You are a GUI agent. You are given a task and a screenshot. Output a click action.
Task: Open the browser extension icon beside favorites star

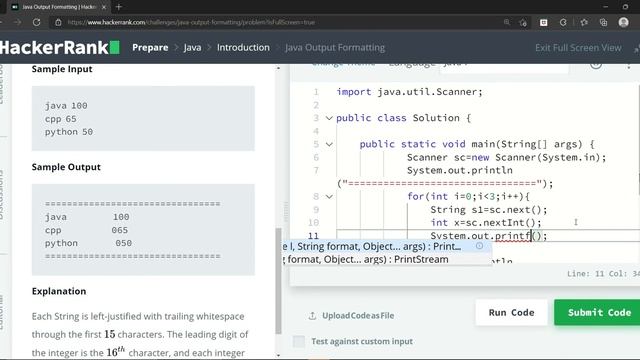(544, 22)
